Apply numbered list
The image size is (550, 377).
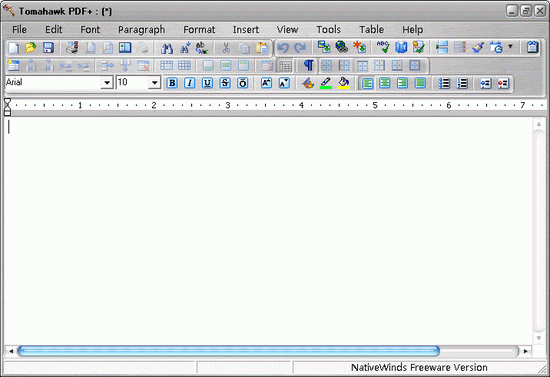coord(462,83)
